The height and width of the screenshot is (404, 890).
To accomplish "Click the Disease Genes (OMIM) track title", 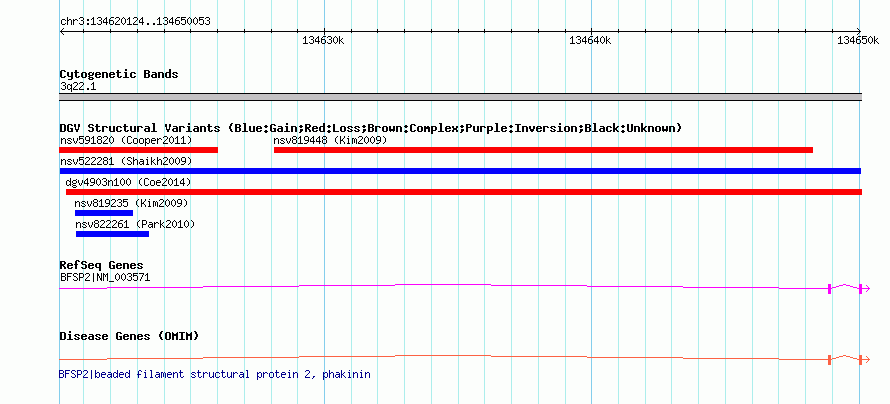I will point(129,336).
